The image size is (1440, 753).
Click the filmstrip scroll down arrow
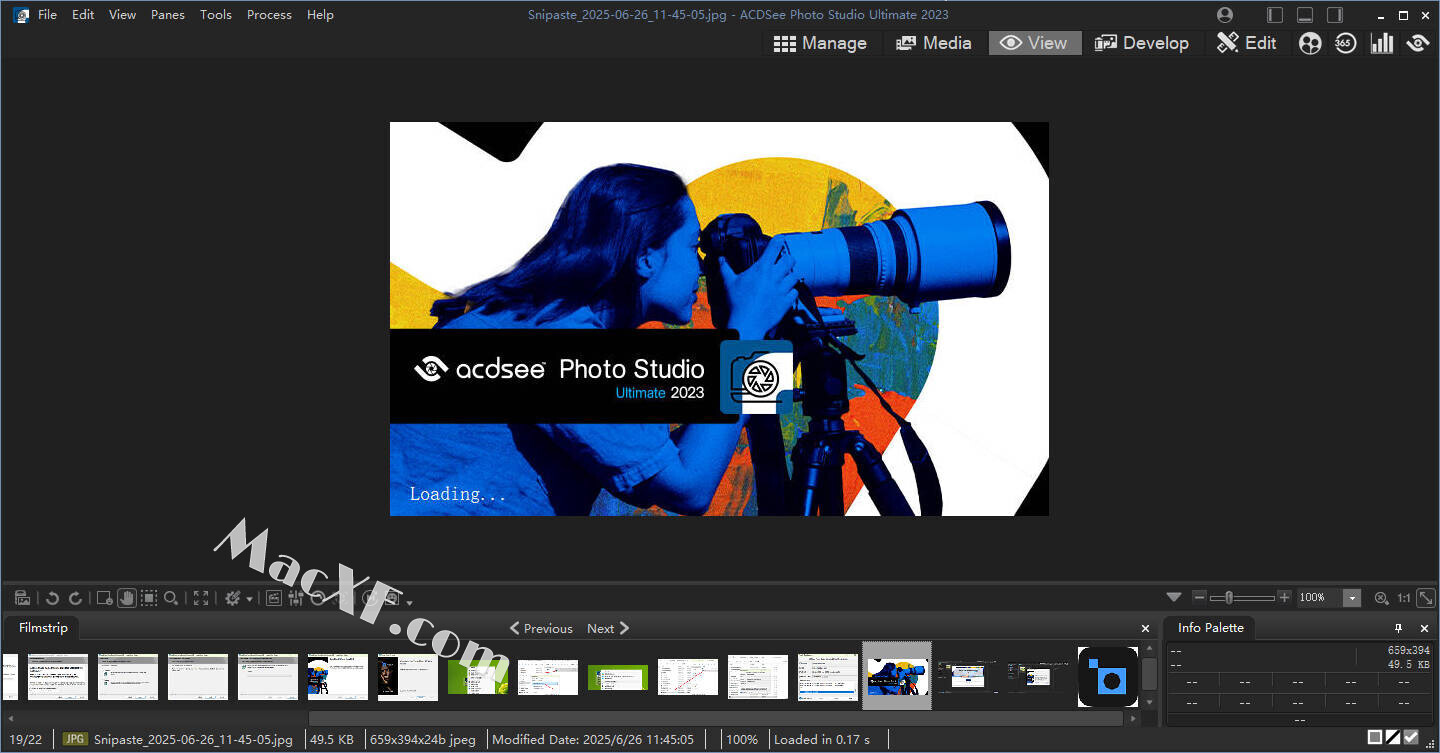pos(1150,703)
